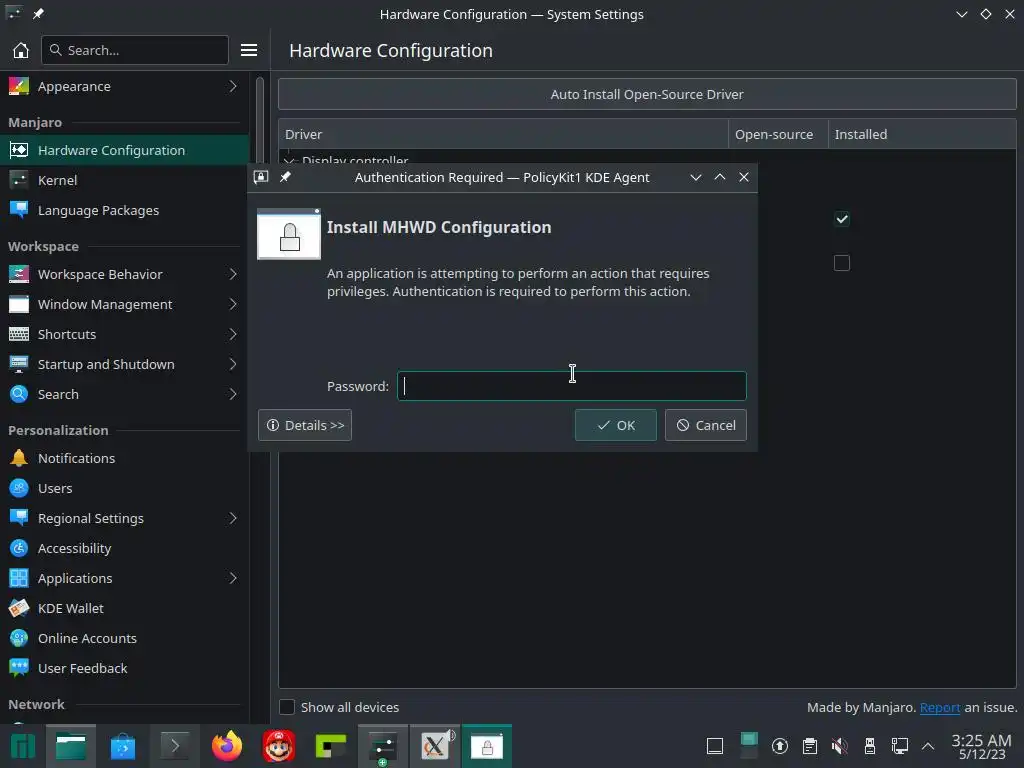
Task: Click the Language Packages icon
Action: tap(19, 210)
